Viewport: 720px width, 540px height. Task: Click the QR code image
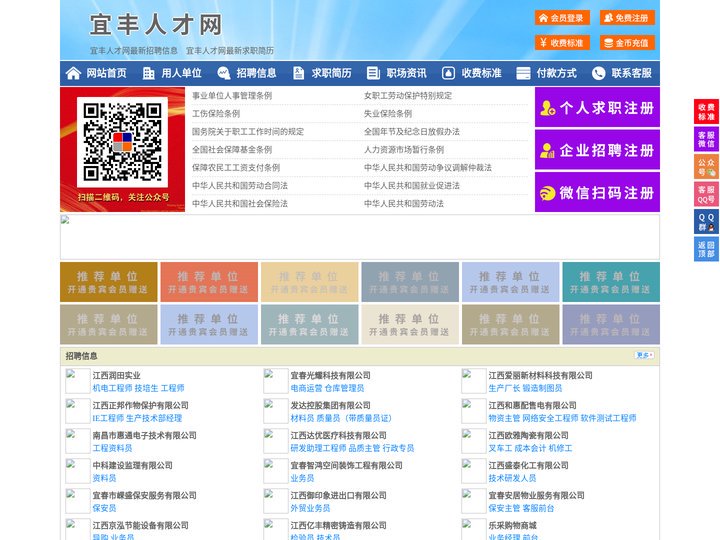[122, 142]
